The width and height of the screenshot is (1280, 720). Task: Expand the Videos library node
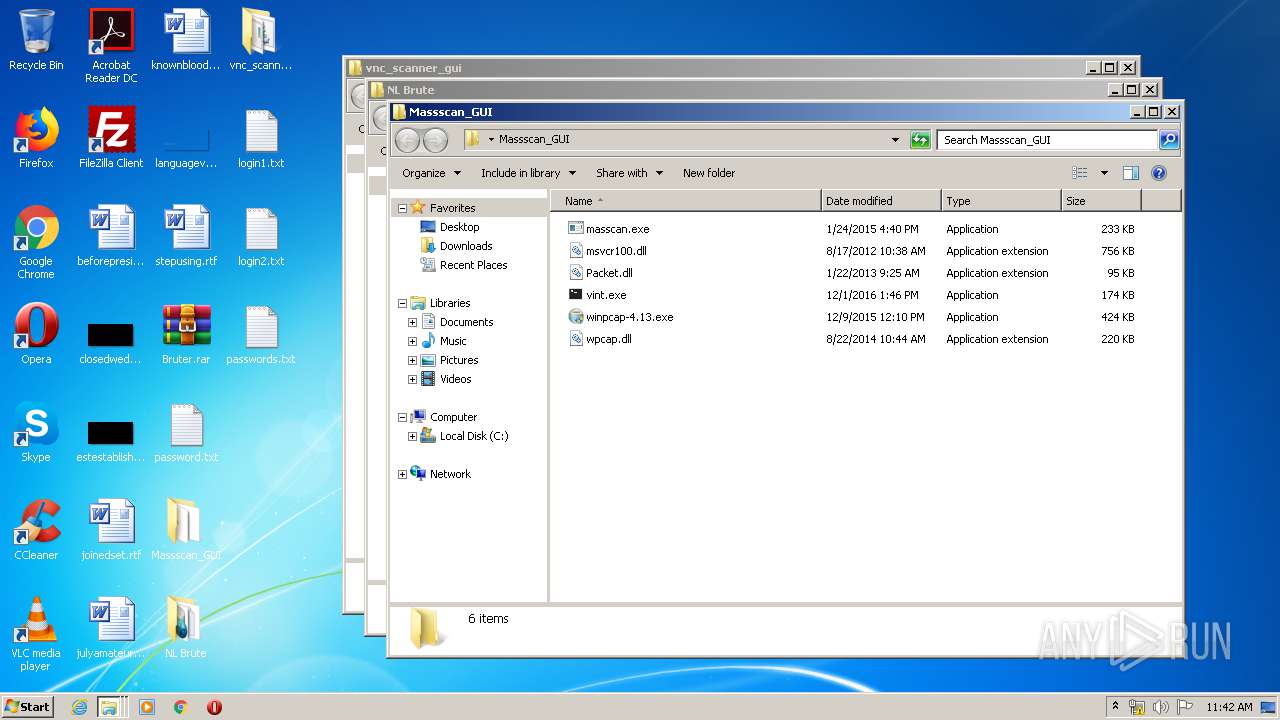[412, 379]
